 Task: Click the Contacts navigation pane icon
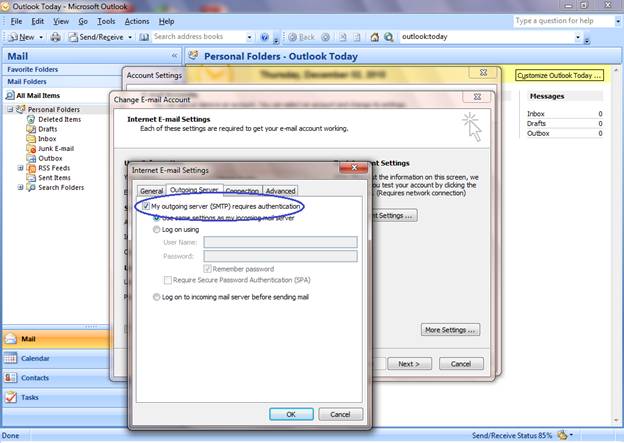coord(11,378)
